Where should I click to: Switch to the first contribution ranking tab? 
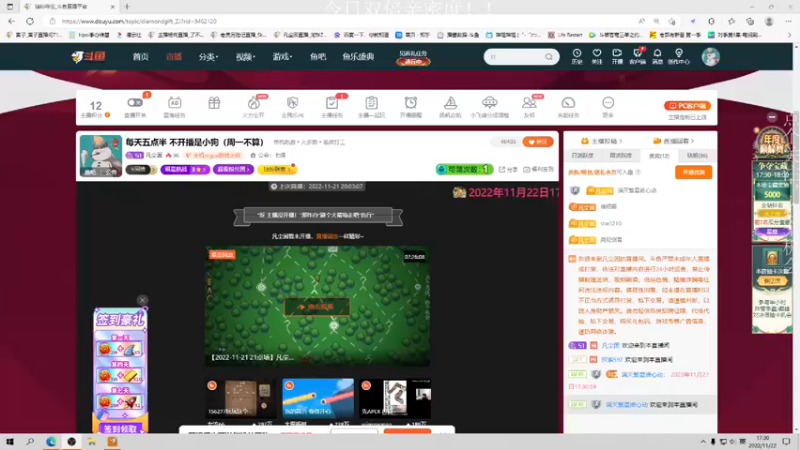(583, 156)
